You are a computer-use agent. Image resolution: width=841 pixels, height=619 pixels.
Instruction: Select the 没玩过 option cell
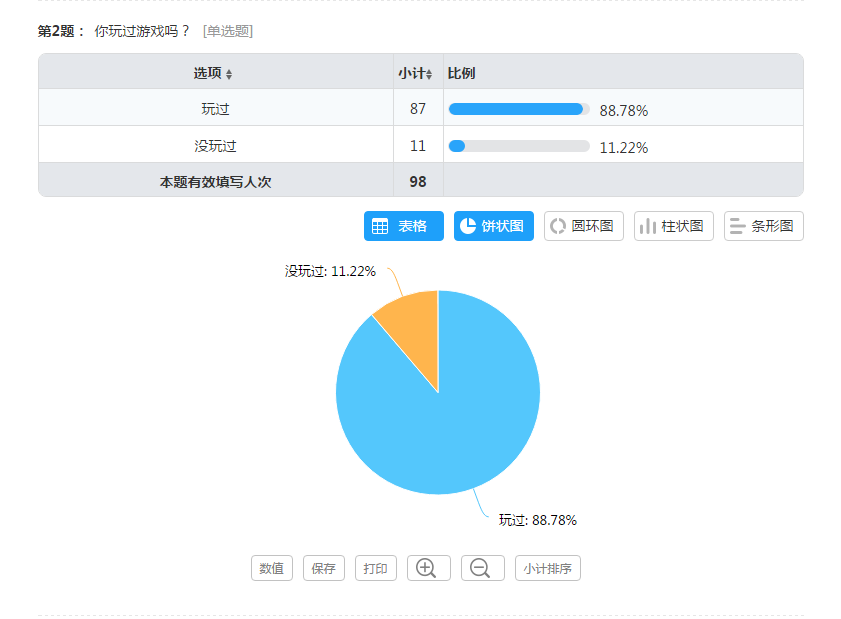pos(216,144)
